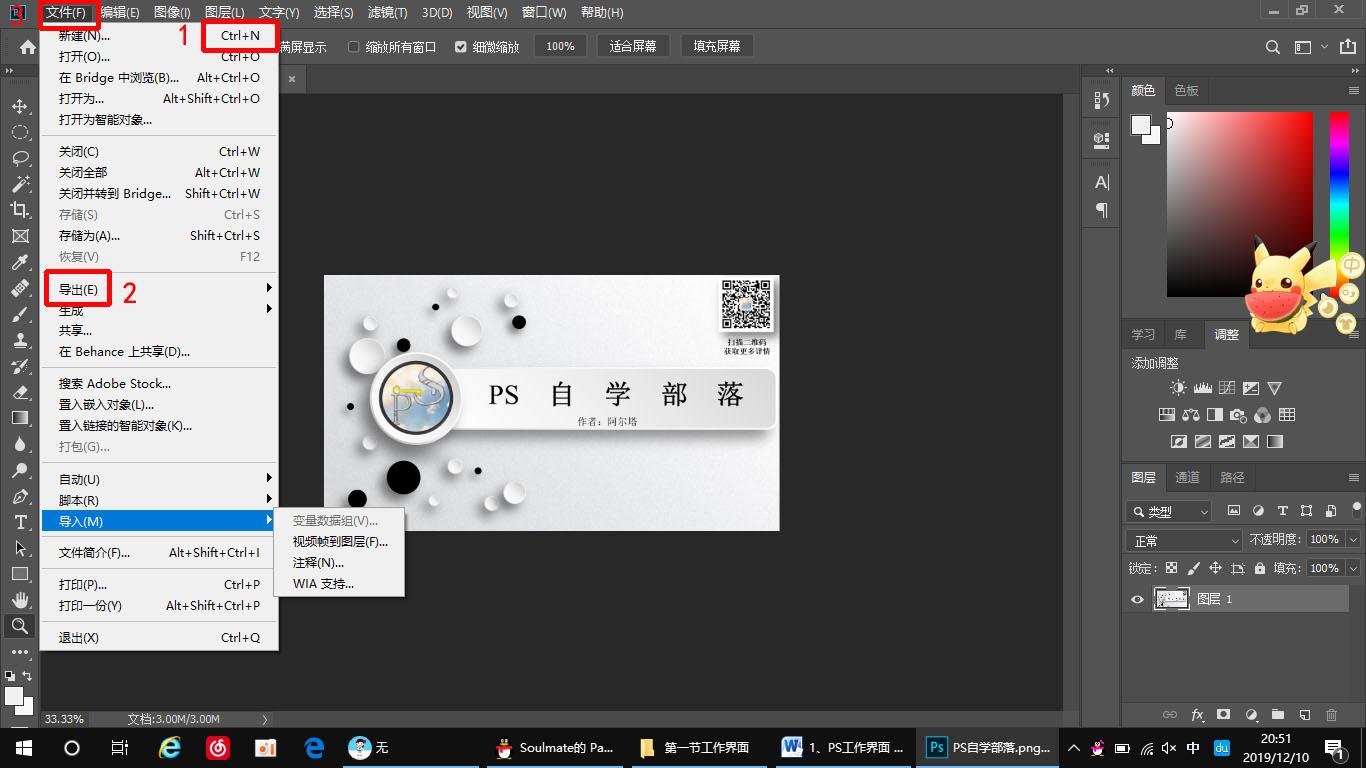Open the search magnifier at top right
The width and height of the screenshot is (1366, 768).
(1273, 47)
